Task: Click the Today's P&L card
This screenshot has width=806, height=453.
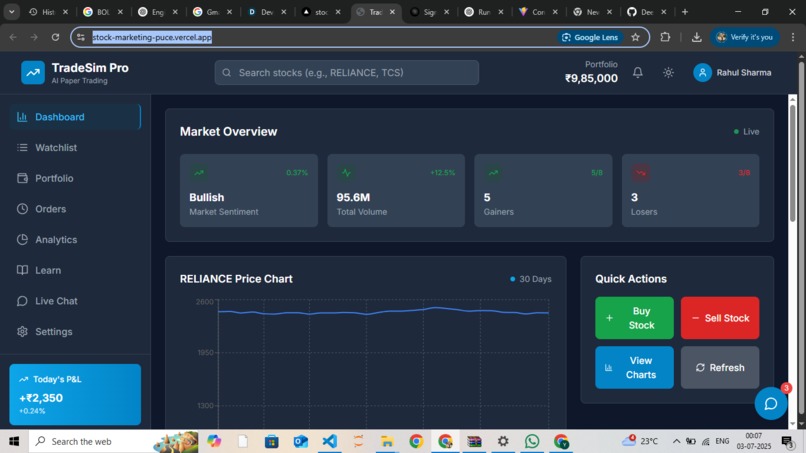Action: (75, 394)
